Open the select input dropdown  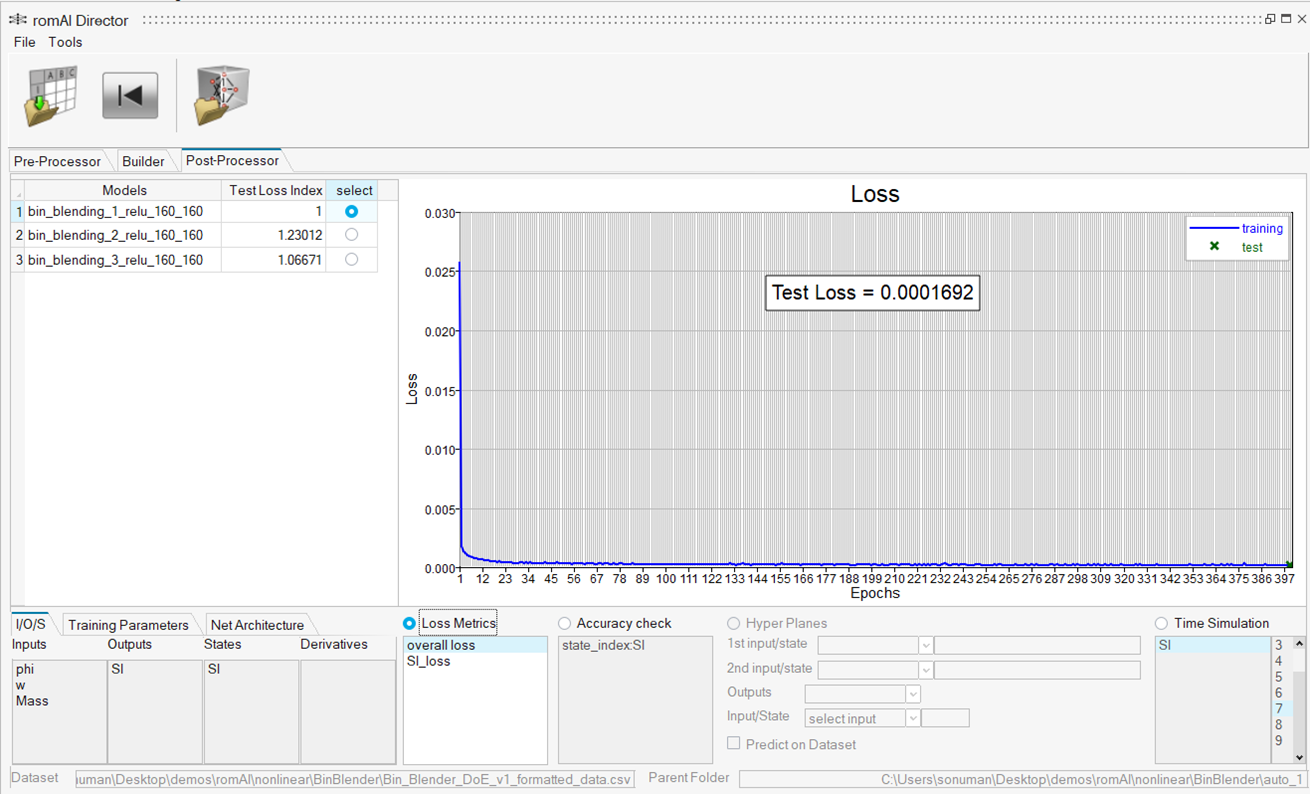tap(912, 718)
